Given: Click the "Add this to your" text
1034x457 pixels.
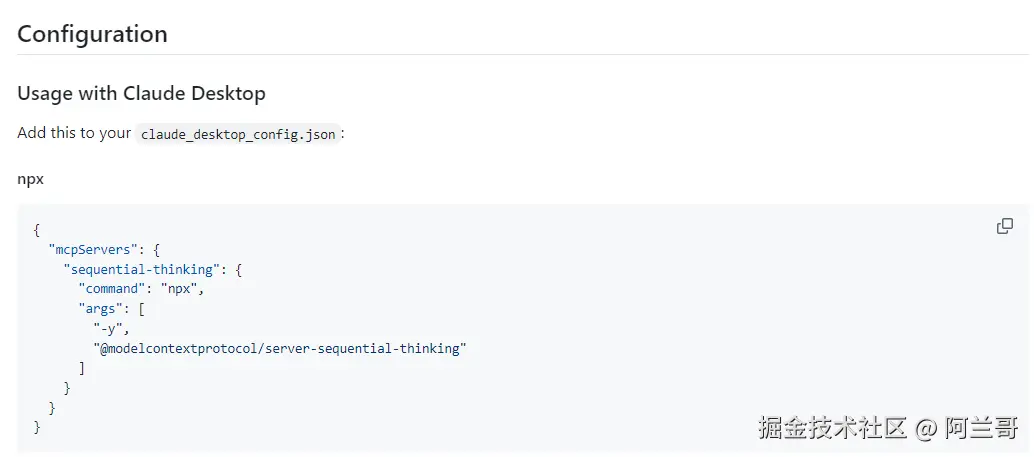Looking at the screenshot, I should click(74, 133).
